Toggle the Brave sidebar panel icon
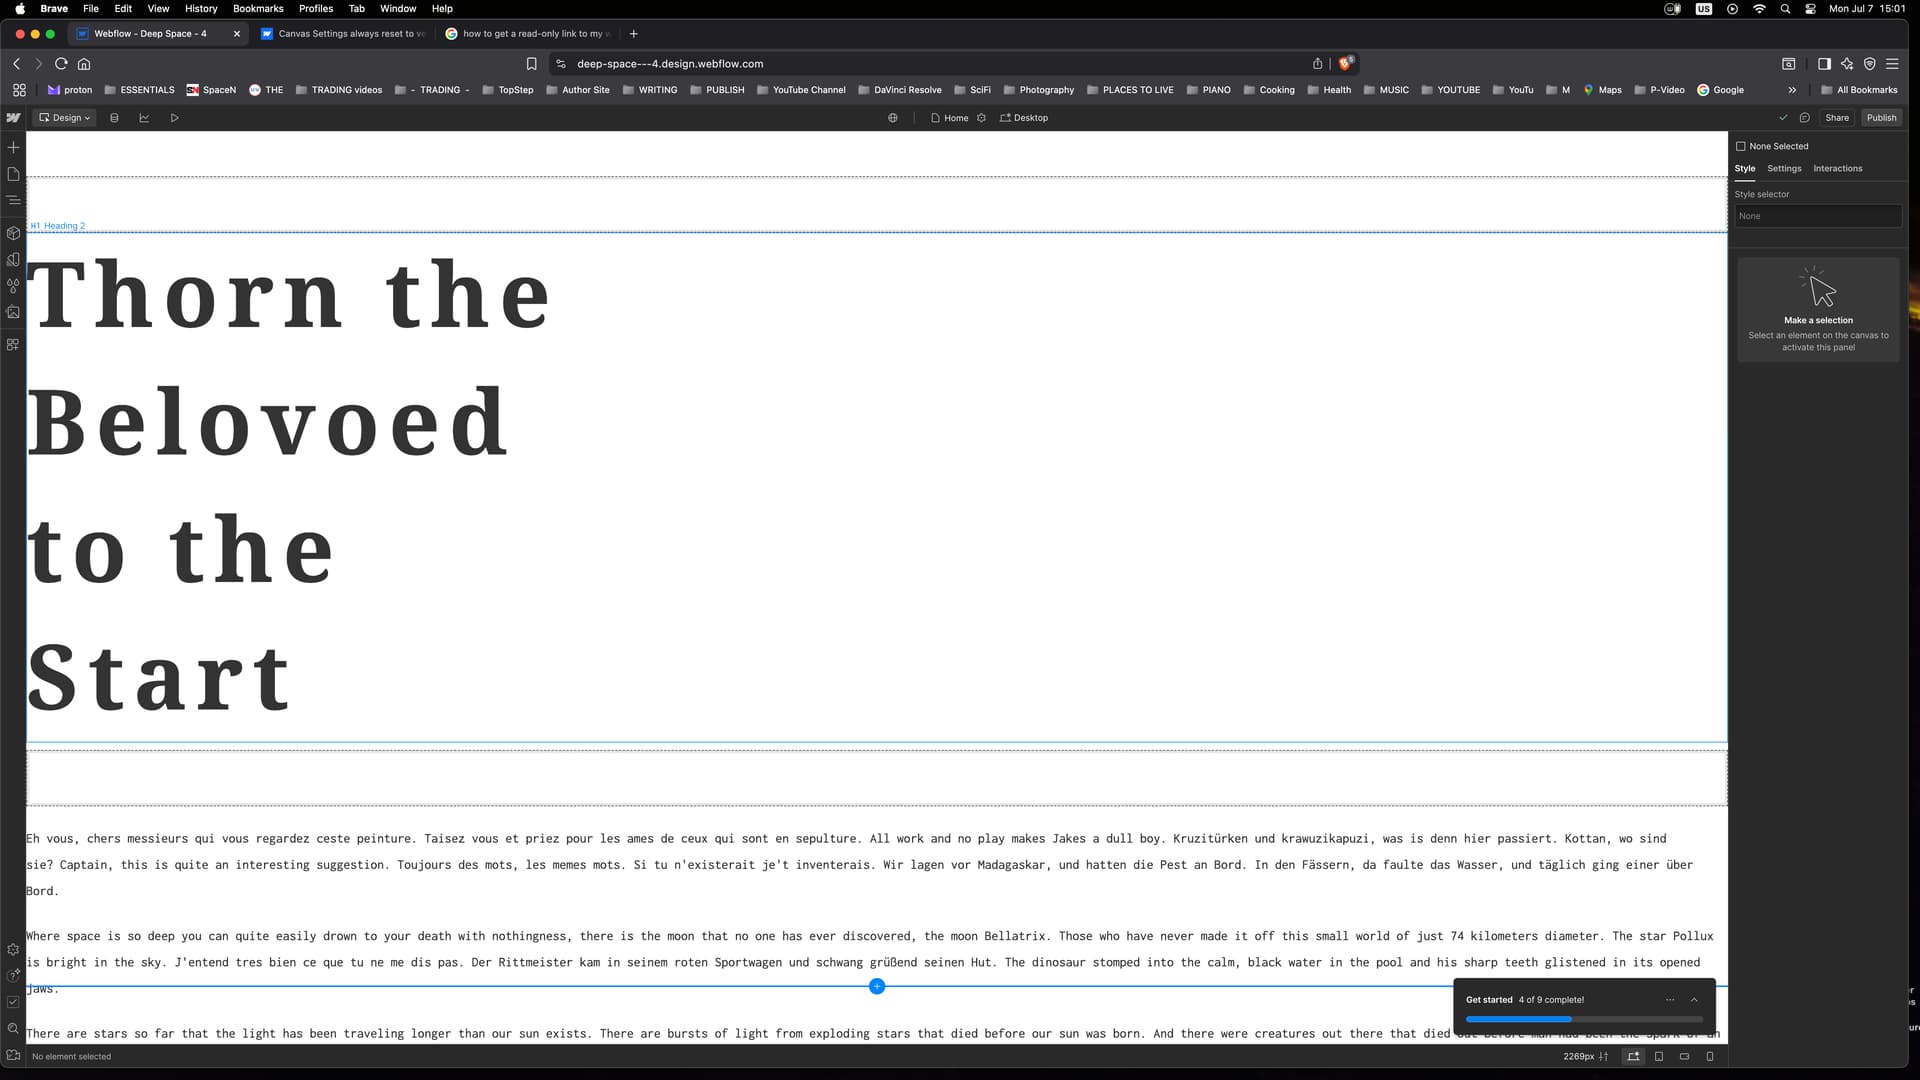Image resolution: width=1920 pixels, height=1080 pixels. (x=1824, y=63)
